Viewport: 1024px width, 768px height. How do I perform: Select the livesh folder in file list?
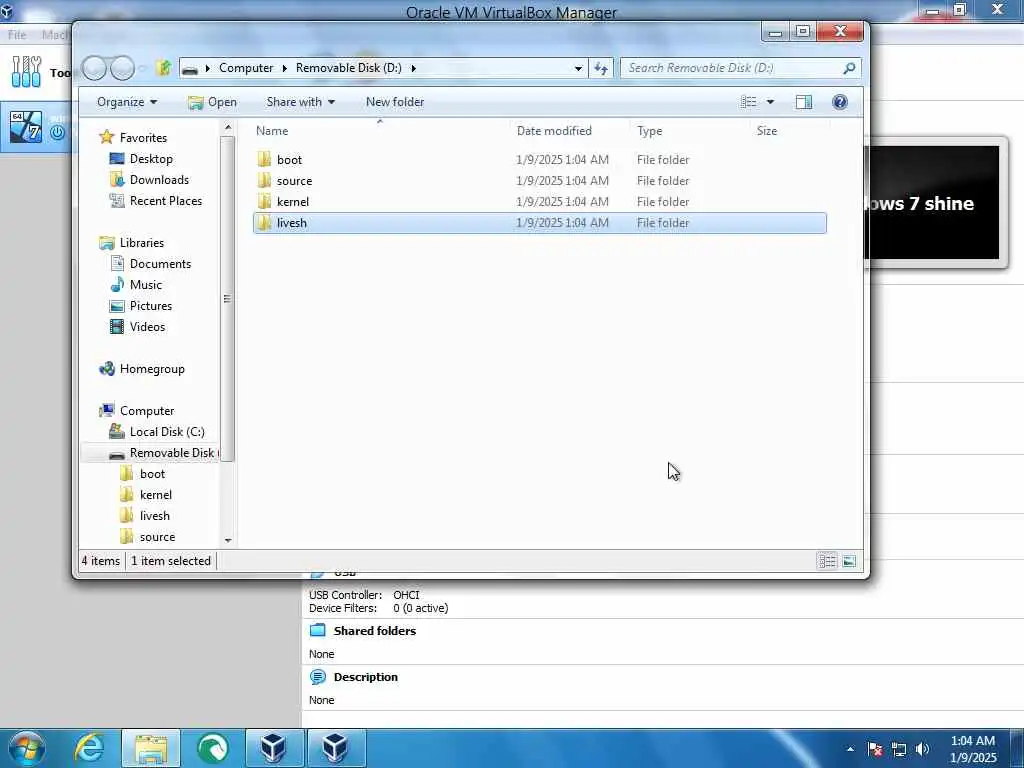pos(539,223)
